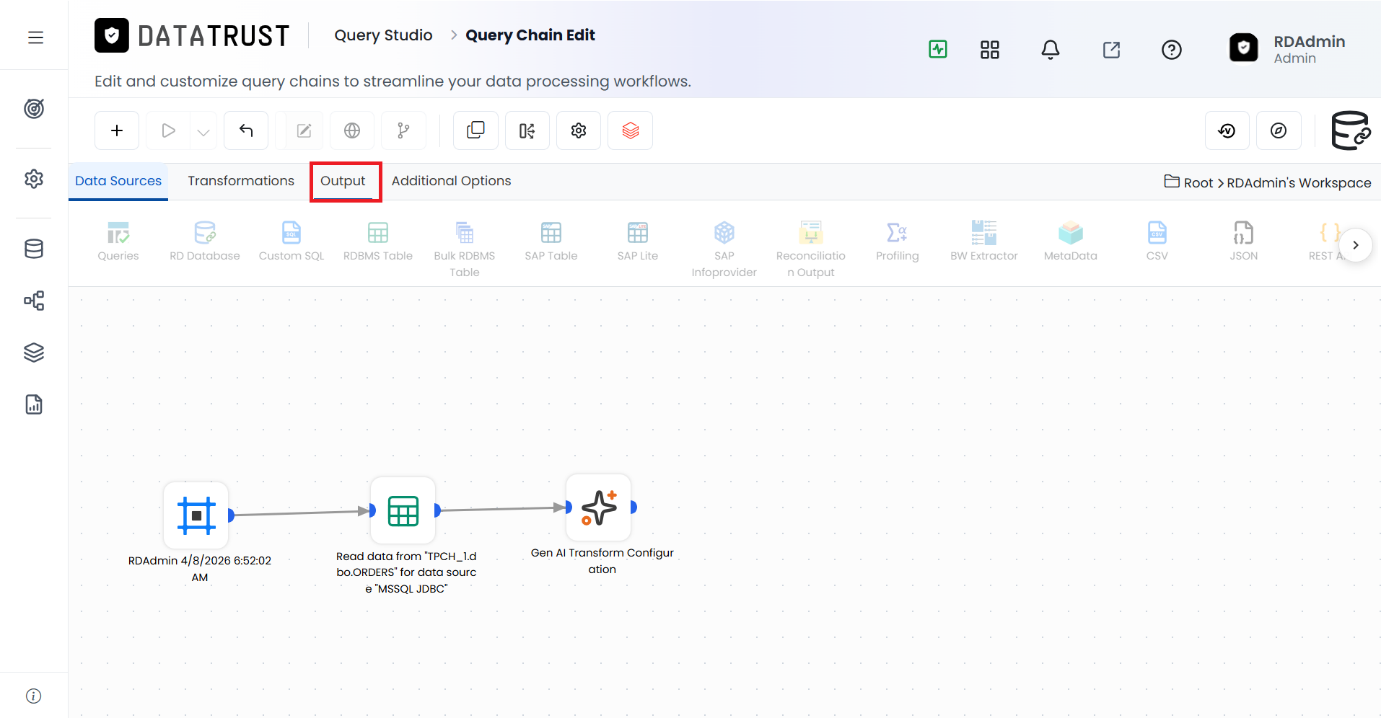
Task: Select the CSV data source
Action: 1157,242
